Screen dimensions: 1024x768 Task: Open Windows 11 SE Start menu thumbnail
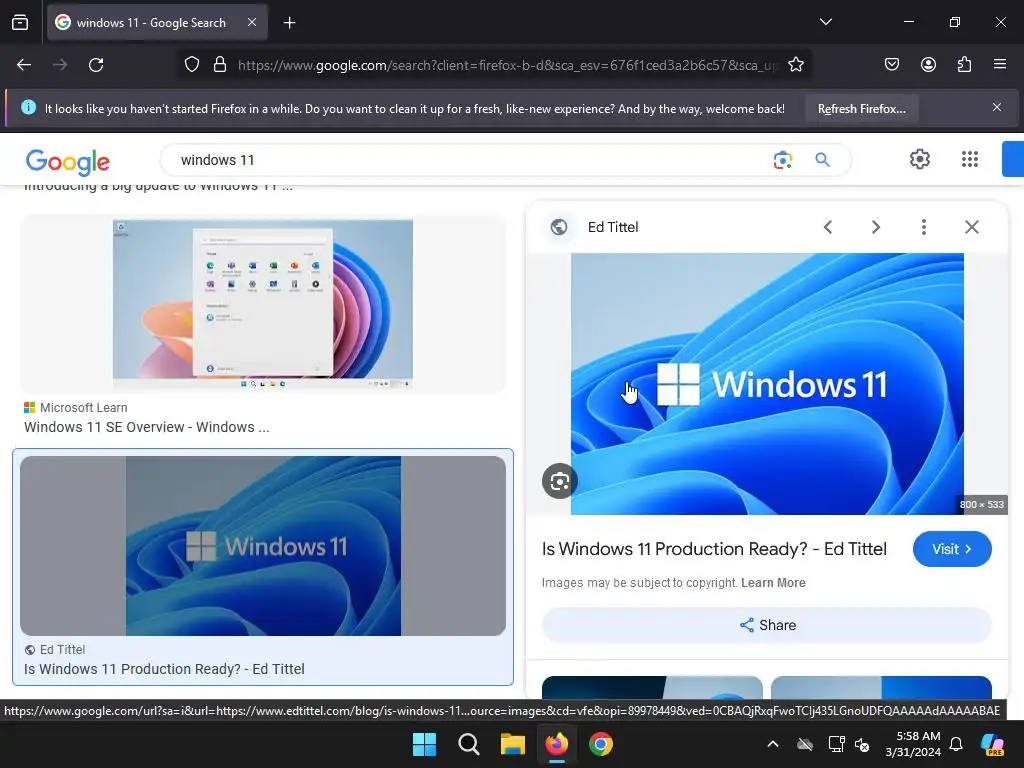point(263,304)
